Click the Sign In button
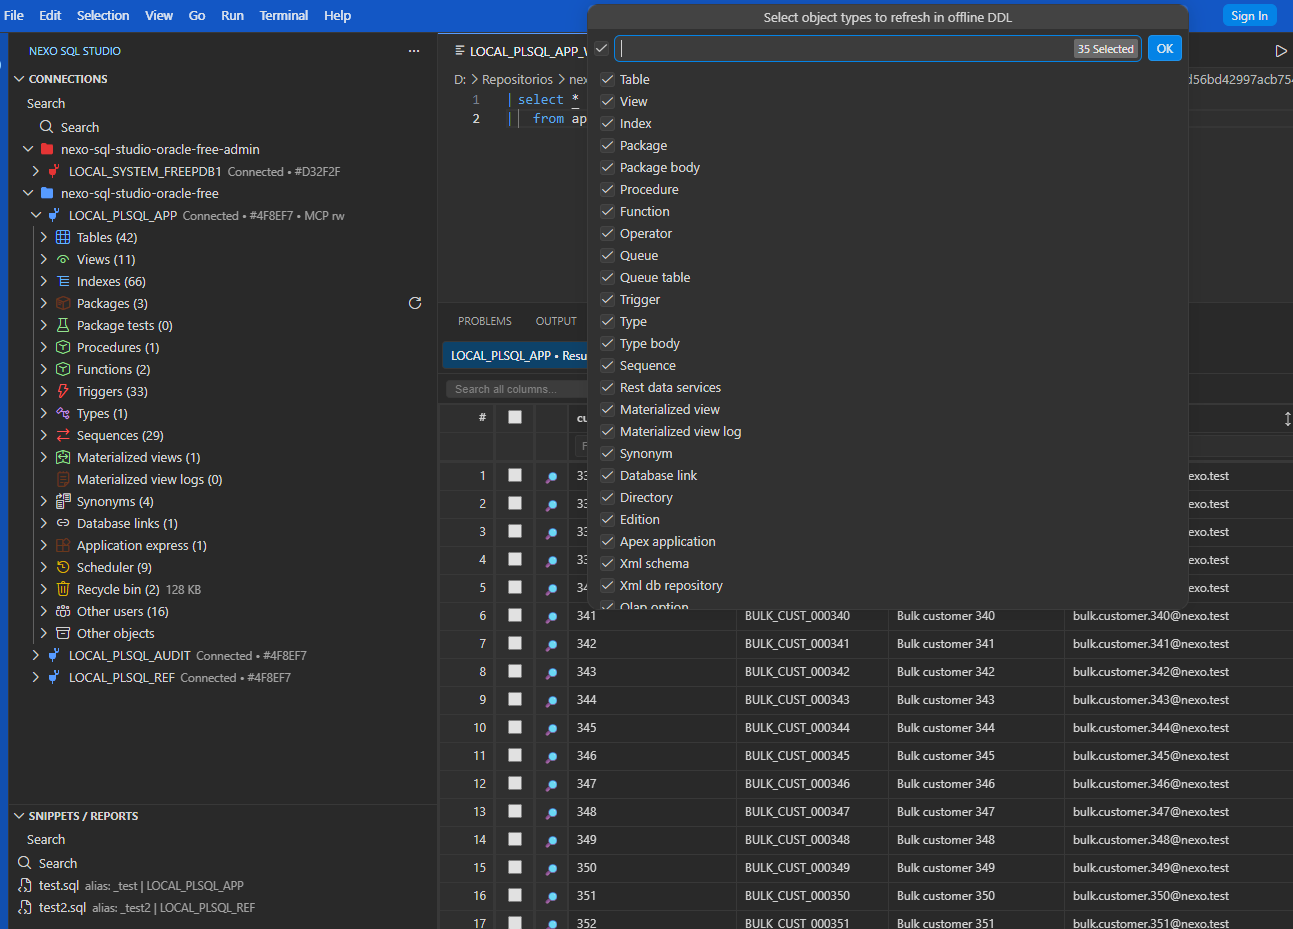The width and height of the screenshot is (1293, 929). (x=1249, y=15)
